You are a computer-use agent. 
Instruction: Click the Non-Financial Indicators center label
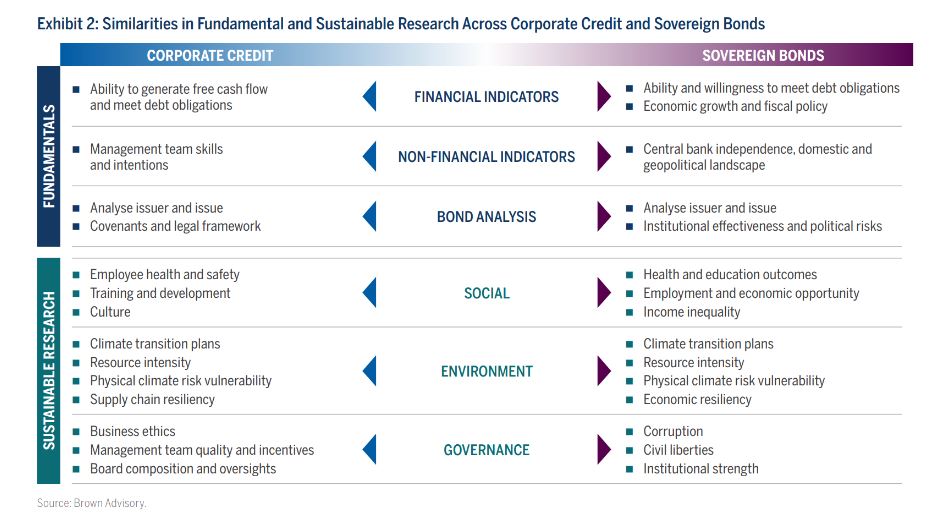pos(486,157)
